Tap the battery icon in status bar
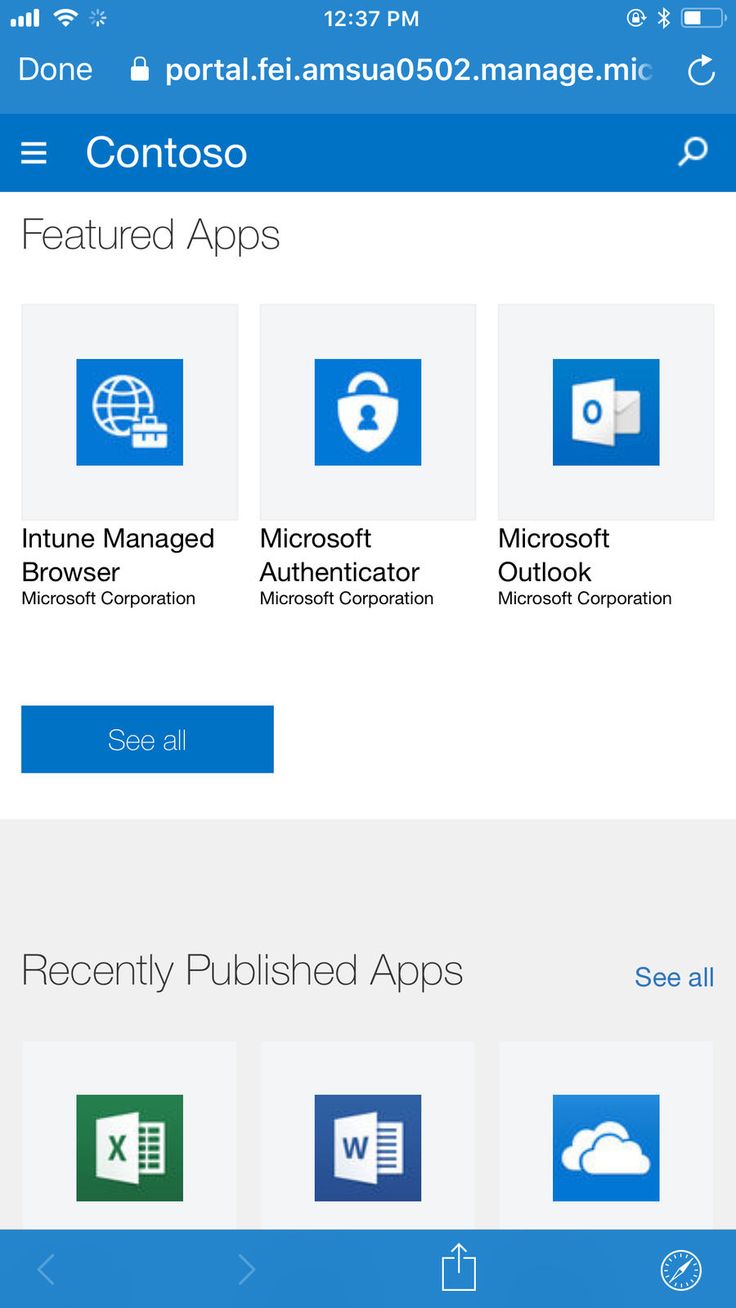 [704, 18]
